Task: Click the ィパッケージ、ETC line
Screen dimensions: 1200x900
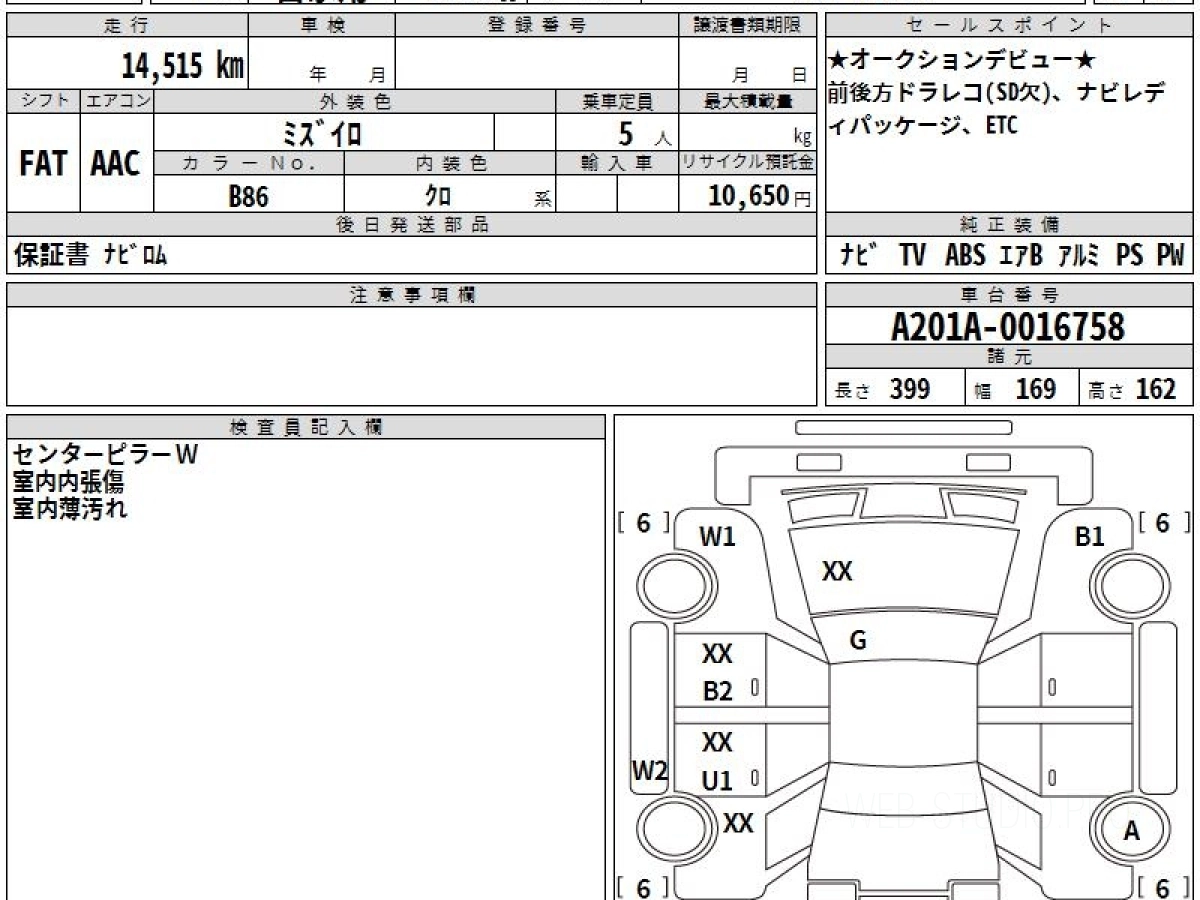Action: pyautogui.click(x=923, y=126)
